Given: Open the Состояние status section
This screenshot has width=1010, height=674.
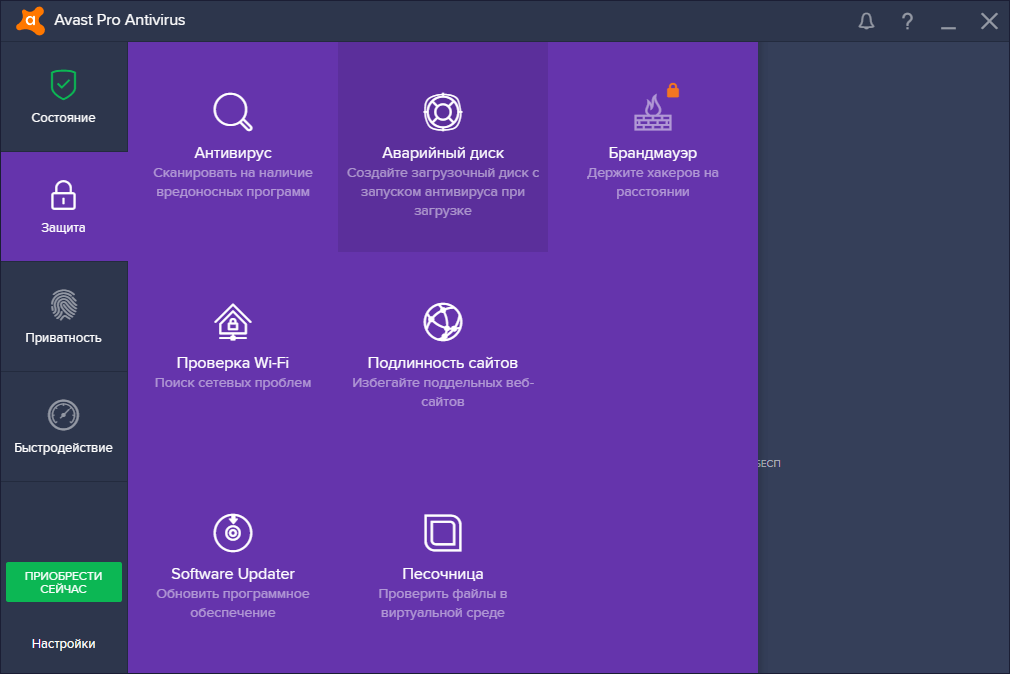Looking at the screenshot, I should coord(64,97).
